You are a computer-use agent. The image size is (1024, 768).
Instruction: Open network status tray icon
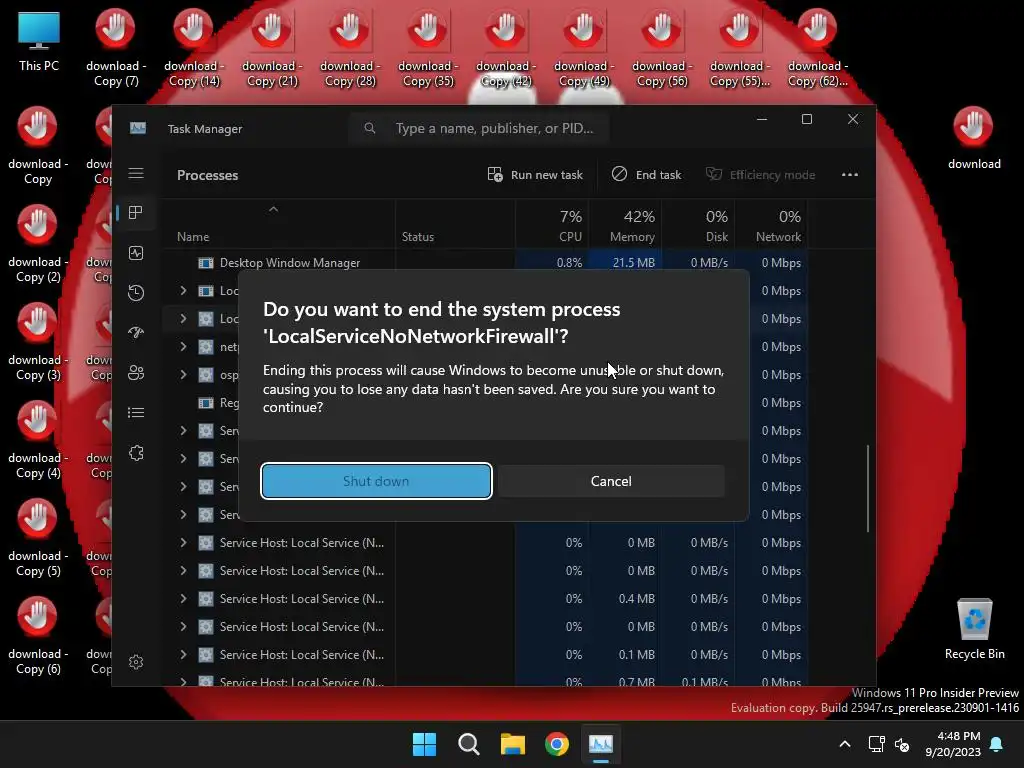pos(876,744)
